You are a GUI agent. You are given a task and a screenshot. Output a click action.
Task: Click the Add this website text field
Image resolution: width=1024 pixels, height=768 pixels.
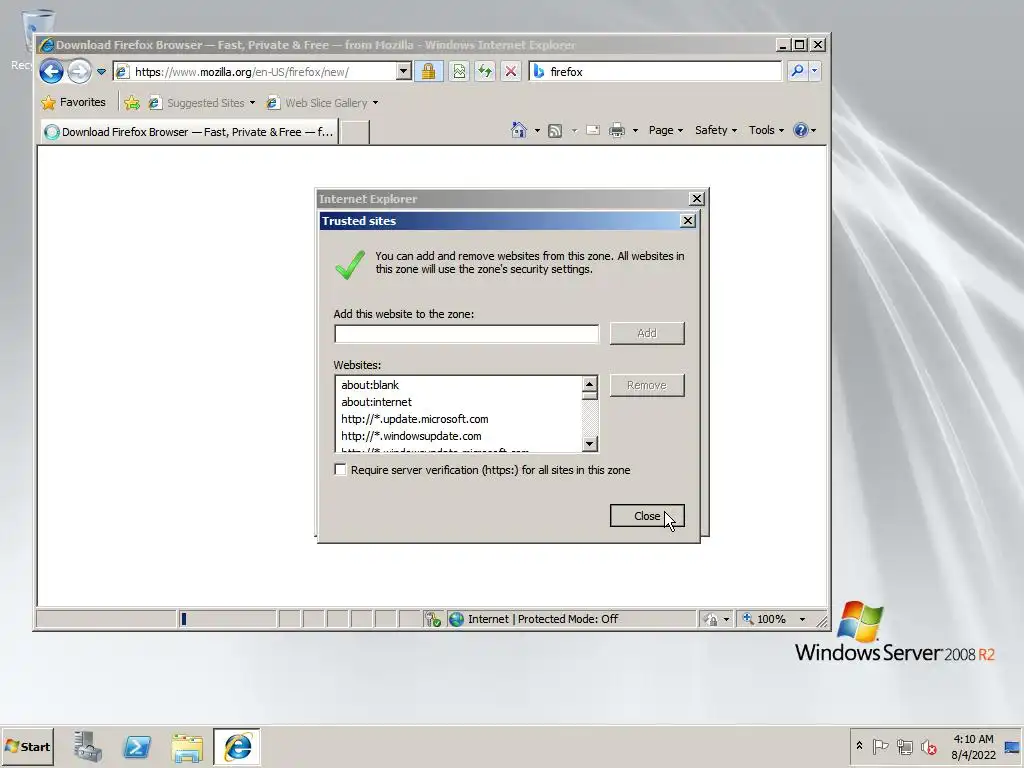tap(466, 334)
